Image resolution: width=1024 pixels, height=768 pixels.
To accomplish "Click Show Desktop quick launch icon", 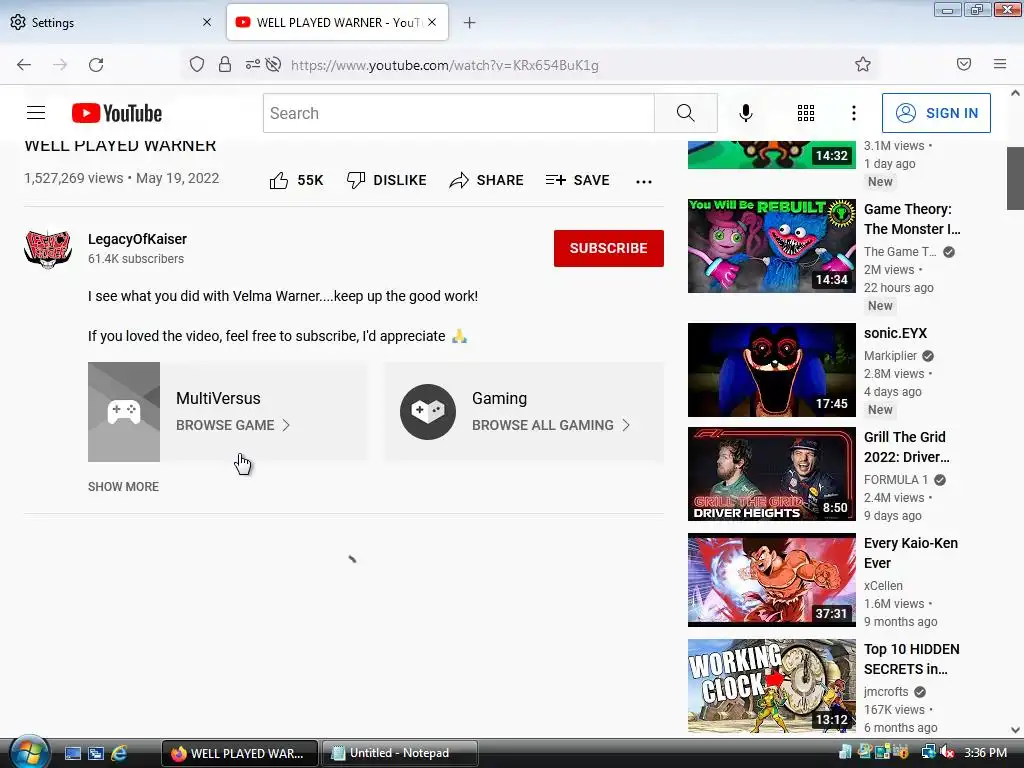I will [x=72, y=753].
